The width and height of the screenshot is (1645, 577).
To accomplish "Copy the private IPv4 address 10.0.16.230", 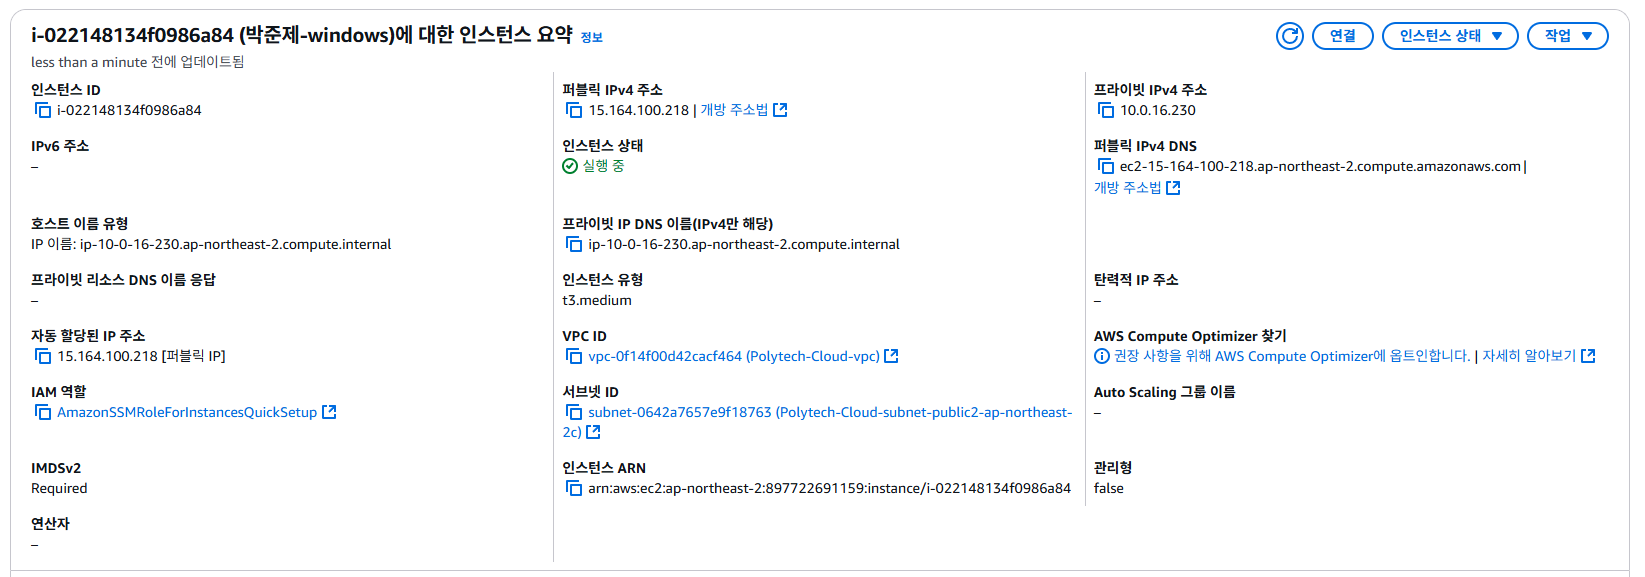I will pyautogui.click(x=1106, y=111).
